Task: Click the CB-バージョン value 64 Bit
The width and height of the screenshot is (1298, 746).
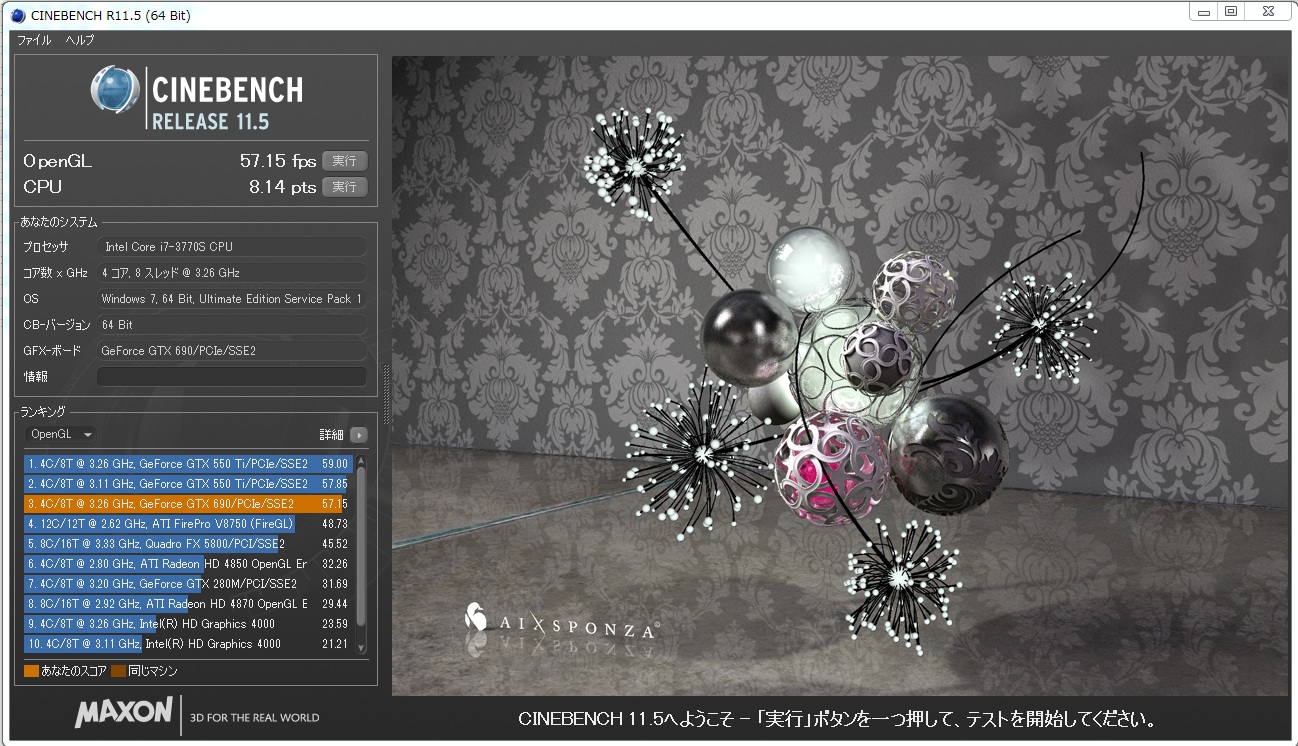Action: click(x=232, y=325)
